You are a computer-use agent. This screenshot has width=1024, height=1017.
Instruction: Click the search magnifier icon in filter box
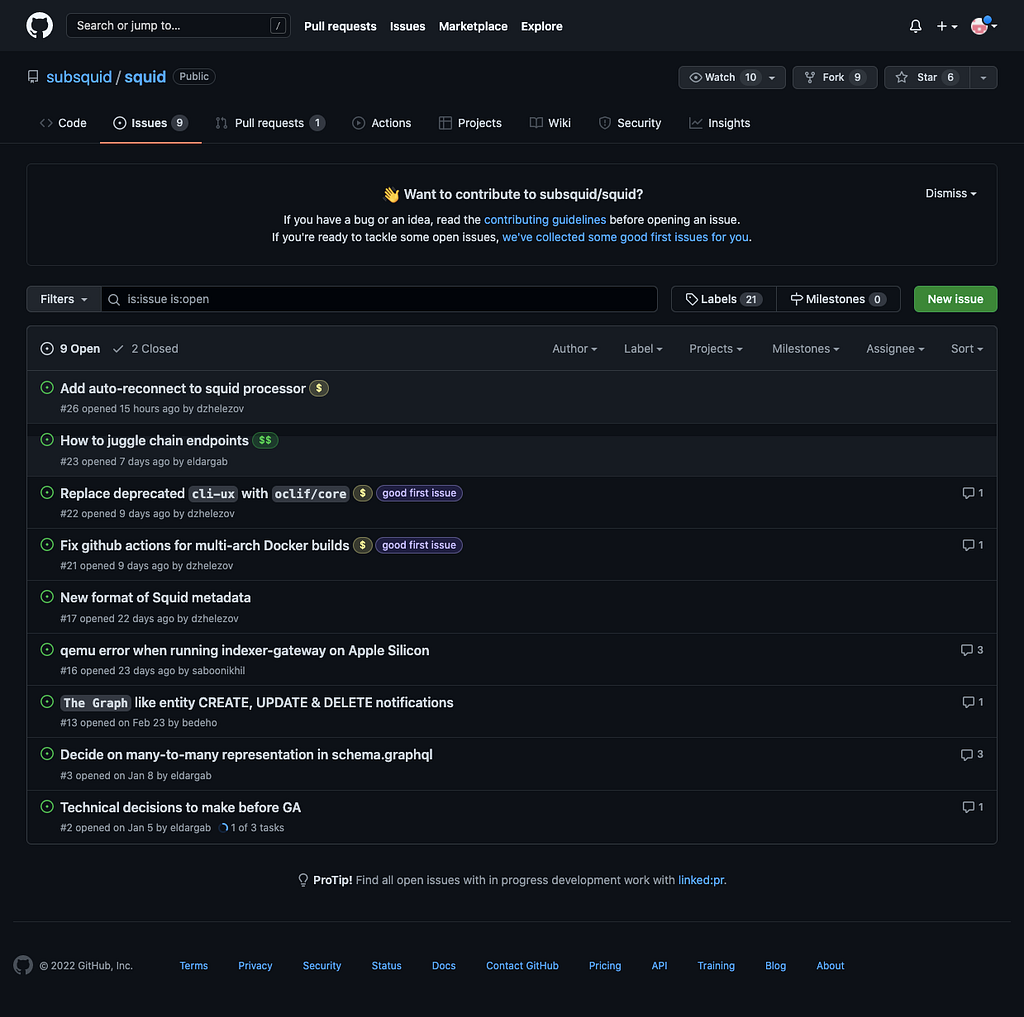click(x=114, y=299)
